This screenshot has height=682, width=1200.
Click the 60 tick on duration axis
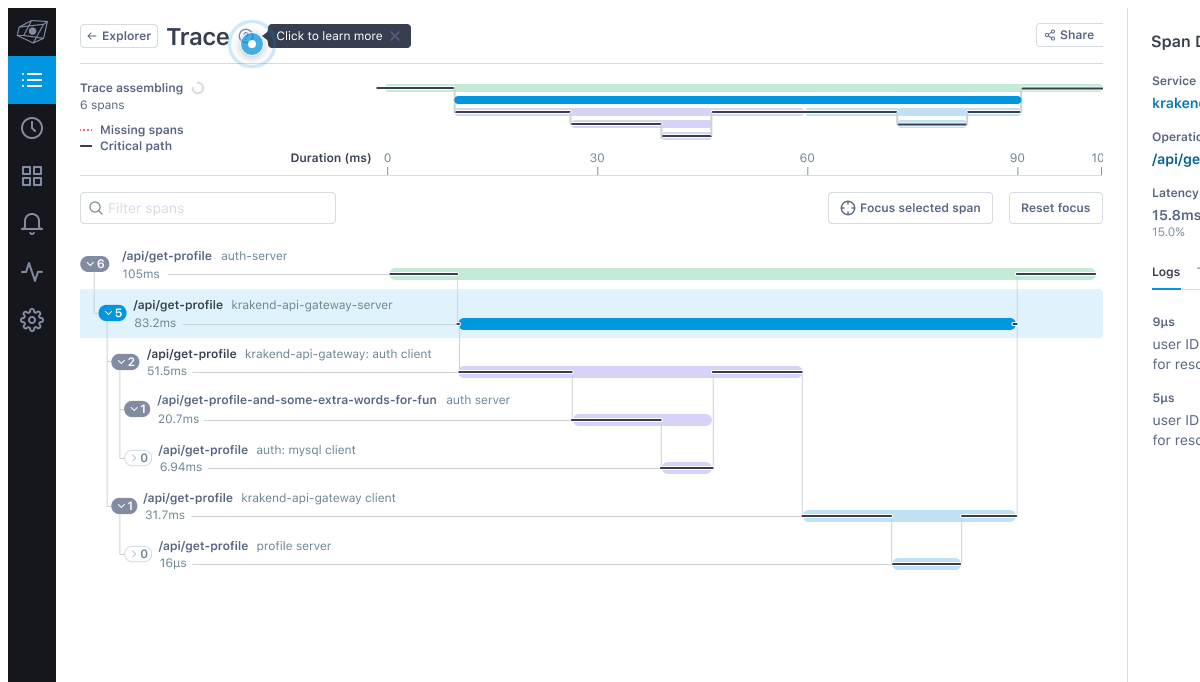click(807, 158)
